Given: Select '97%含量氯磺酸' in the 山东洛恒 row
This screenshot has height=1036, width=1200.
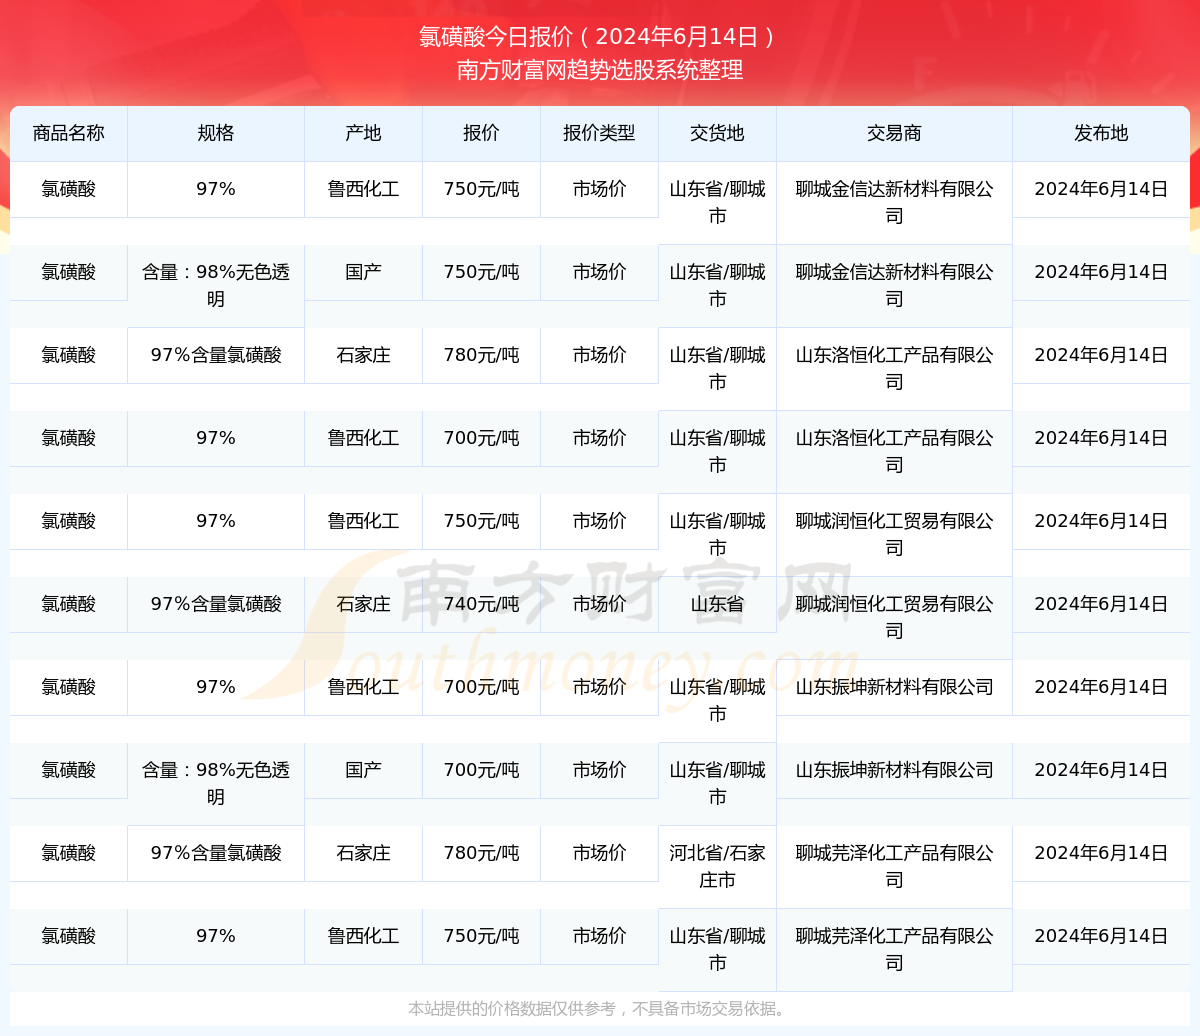Looking at the screenshot, I should pyautogui.click(x=216, y=355).
